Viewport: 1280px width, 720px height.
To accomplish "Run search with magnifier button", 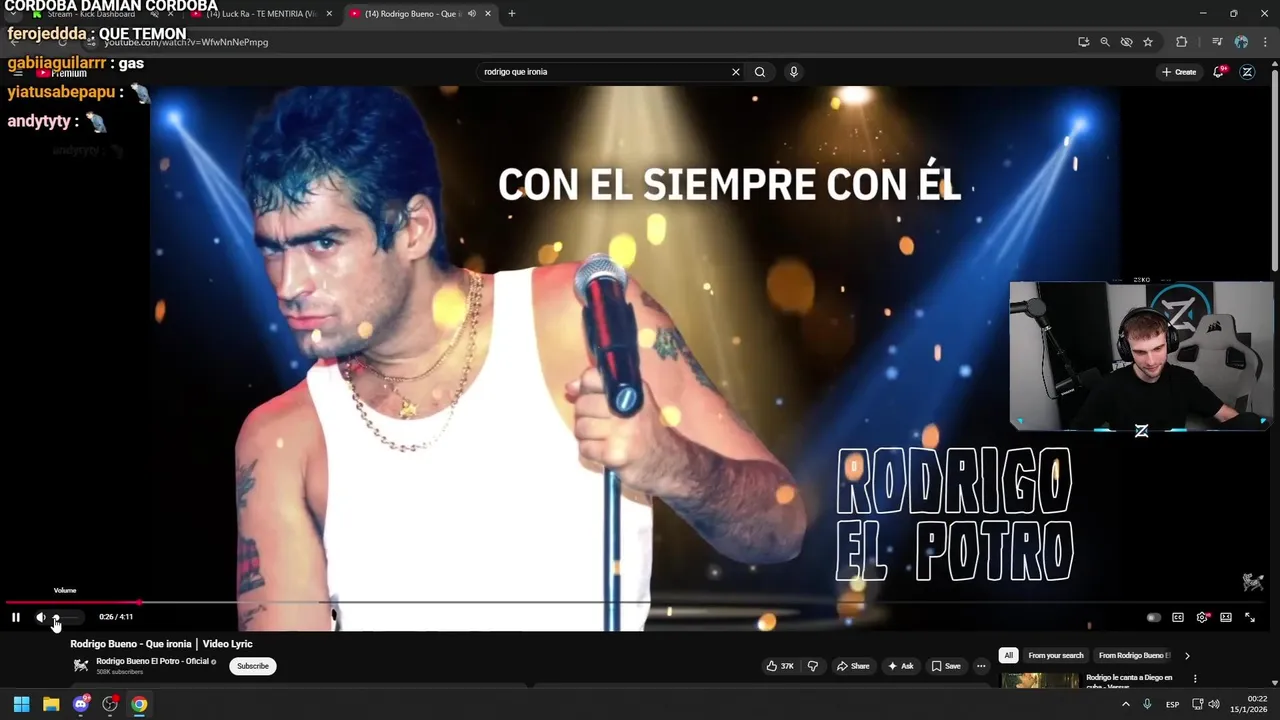I will point(760,72).
